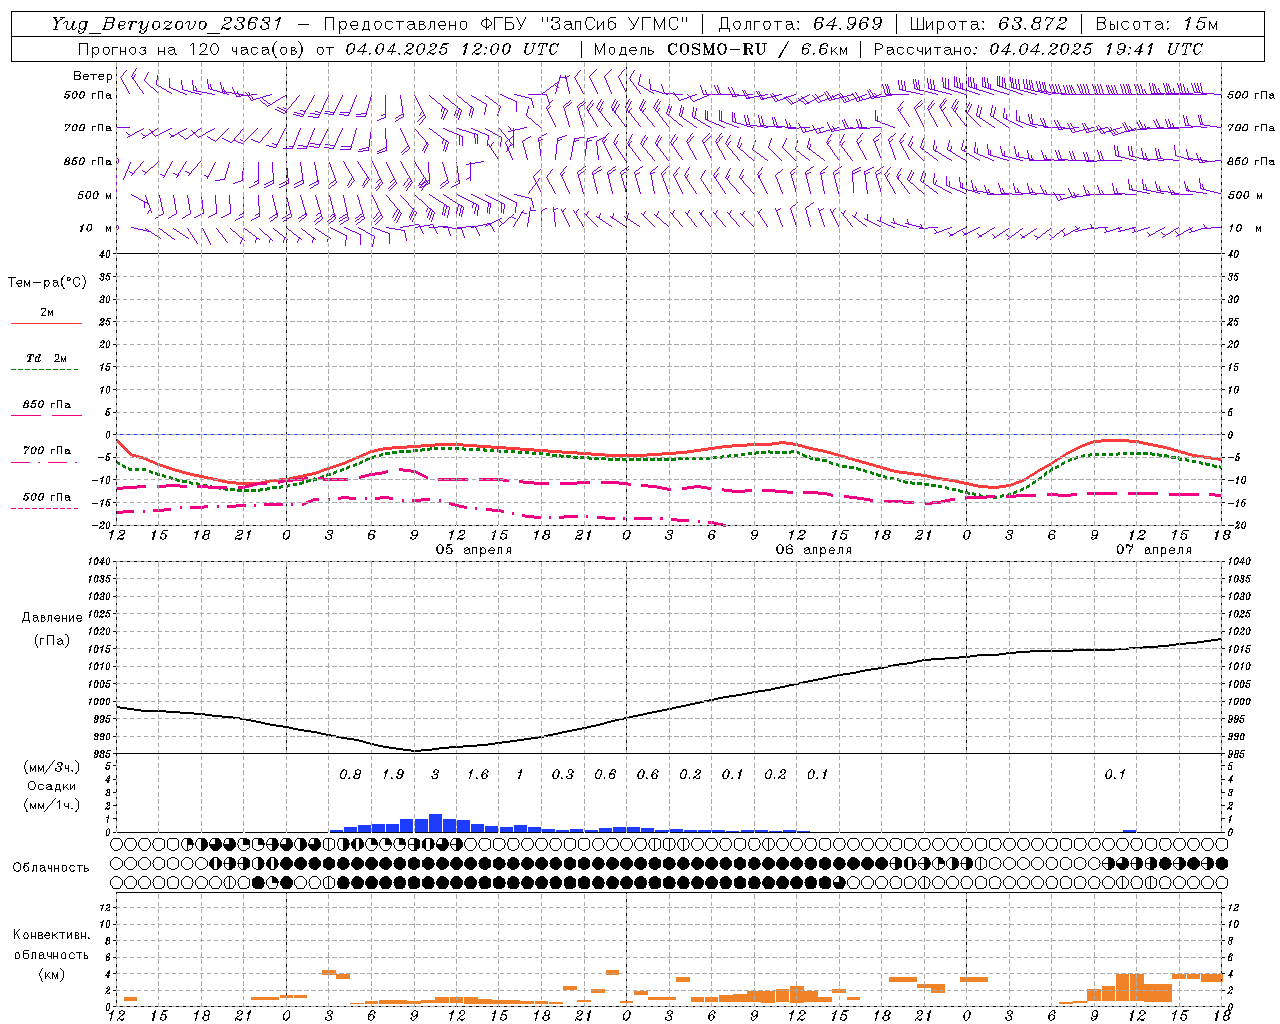Select the 'Модель COSMO-RU / 6.6км' label
Image resolution: width=1280 pixels, height=1024 pixels.
tap(720, 49)
